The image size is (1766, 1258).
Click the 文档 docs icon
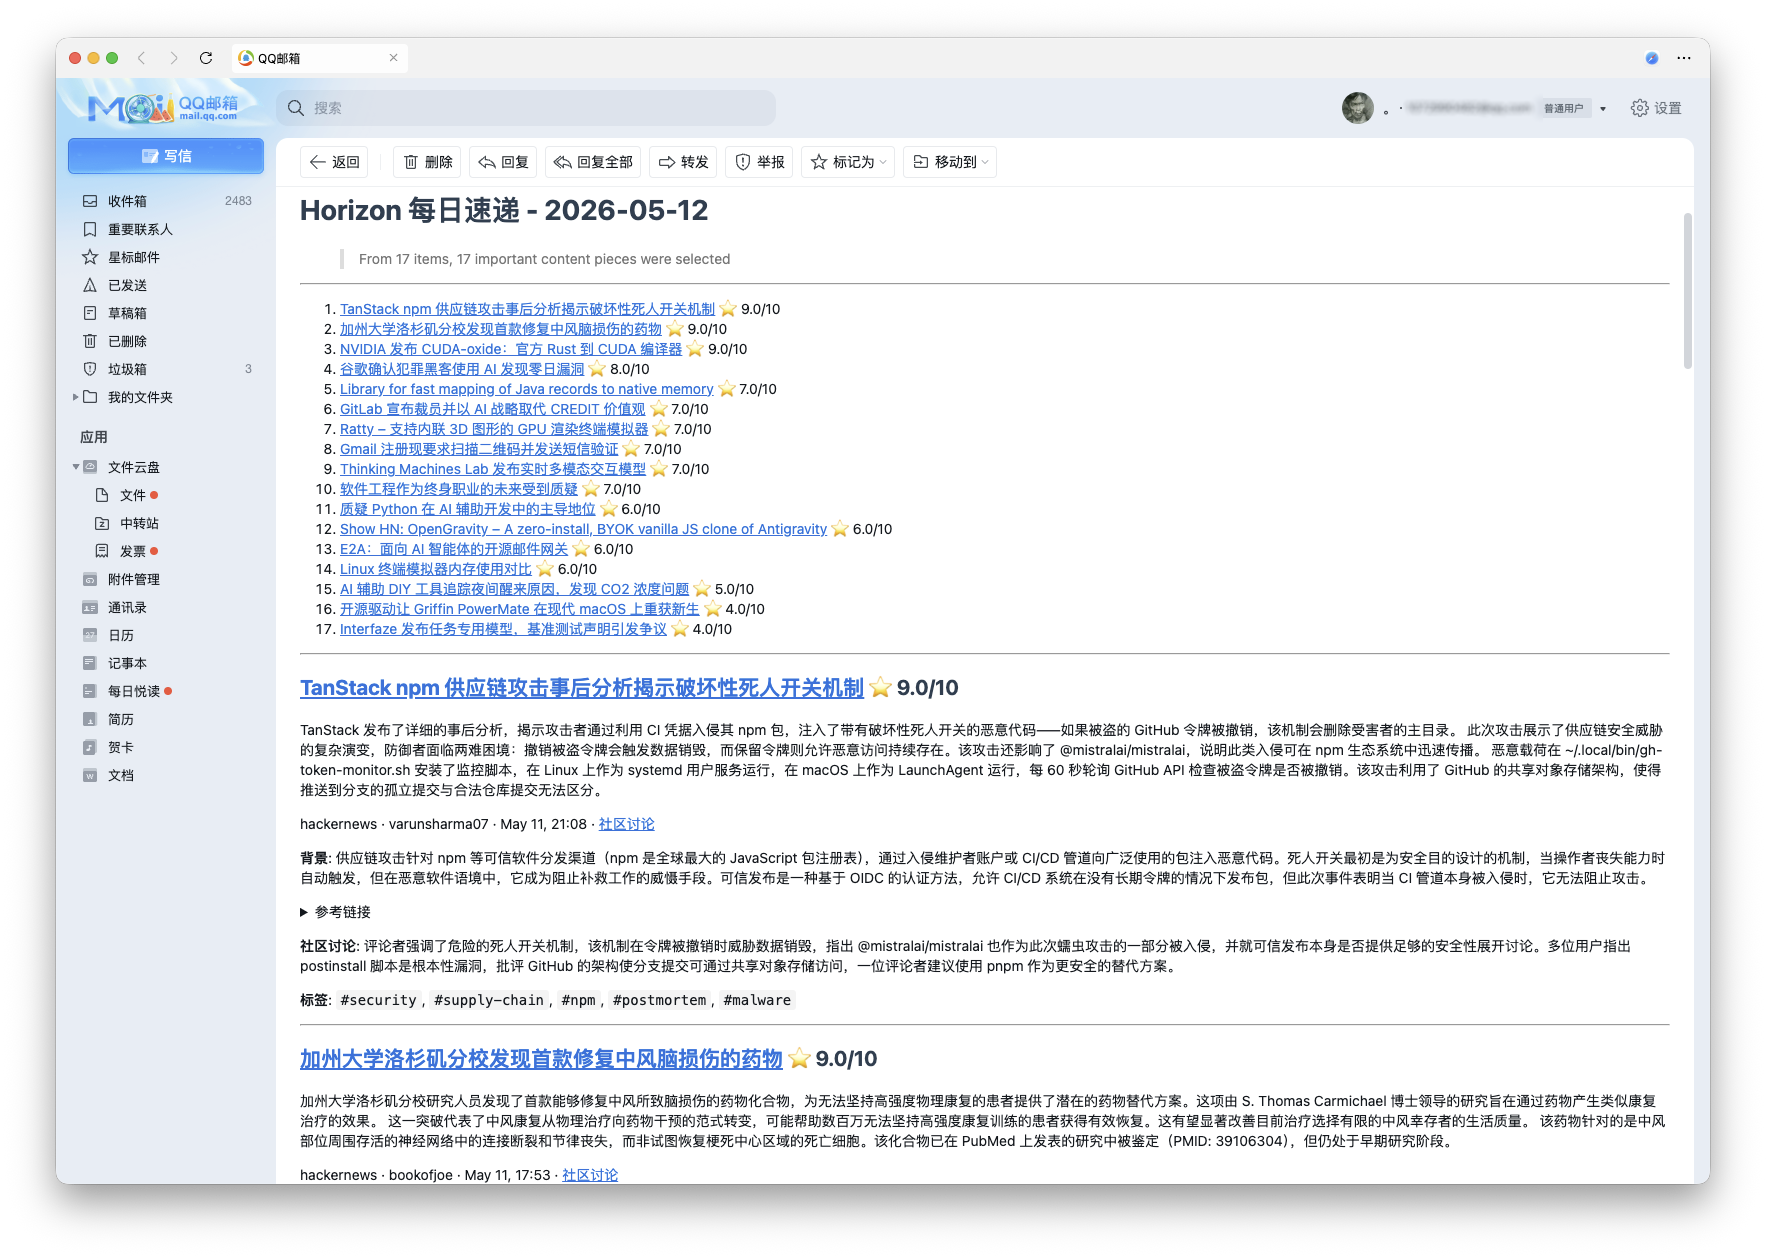[90, 775]
